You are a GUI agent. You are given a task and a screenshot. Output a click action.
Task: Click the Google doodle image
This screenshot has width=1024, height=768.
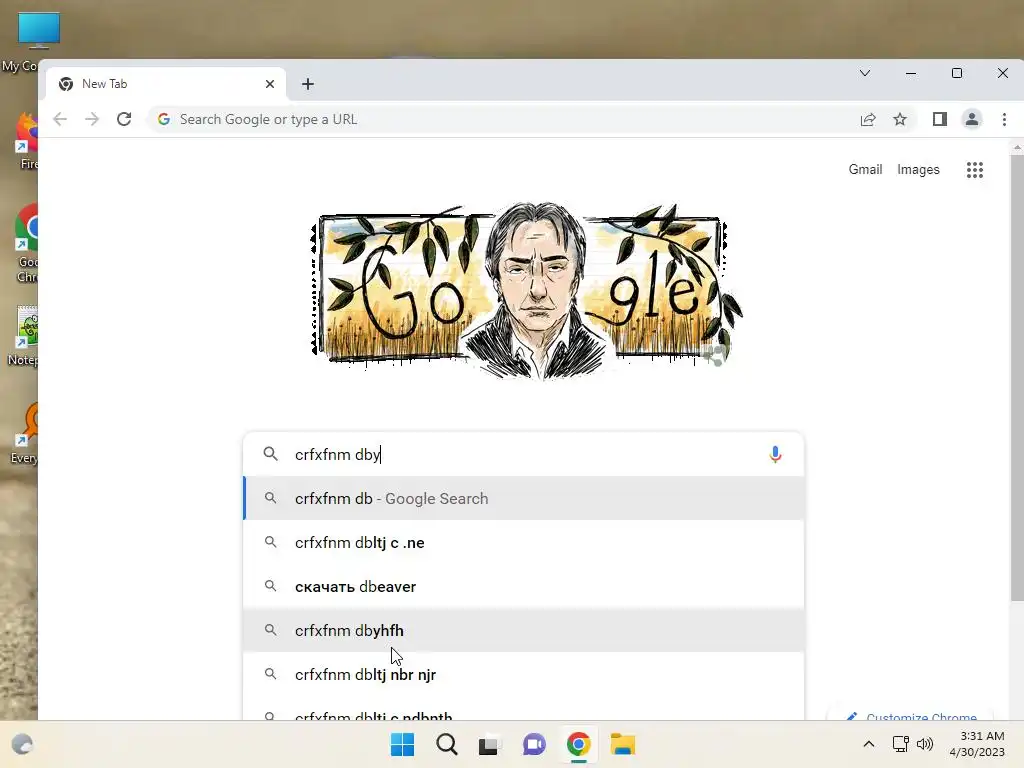coord(526,290)
